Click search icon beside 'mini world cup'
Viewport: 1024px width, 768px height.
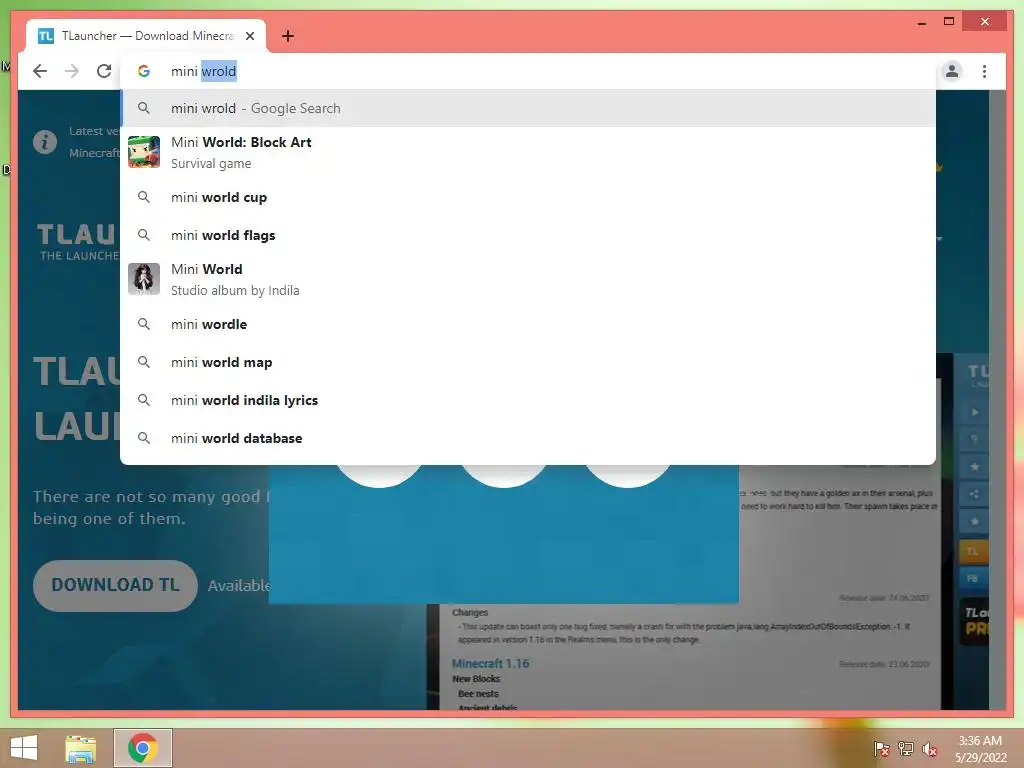pyautogui.click(x=144, y=197)
